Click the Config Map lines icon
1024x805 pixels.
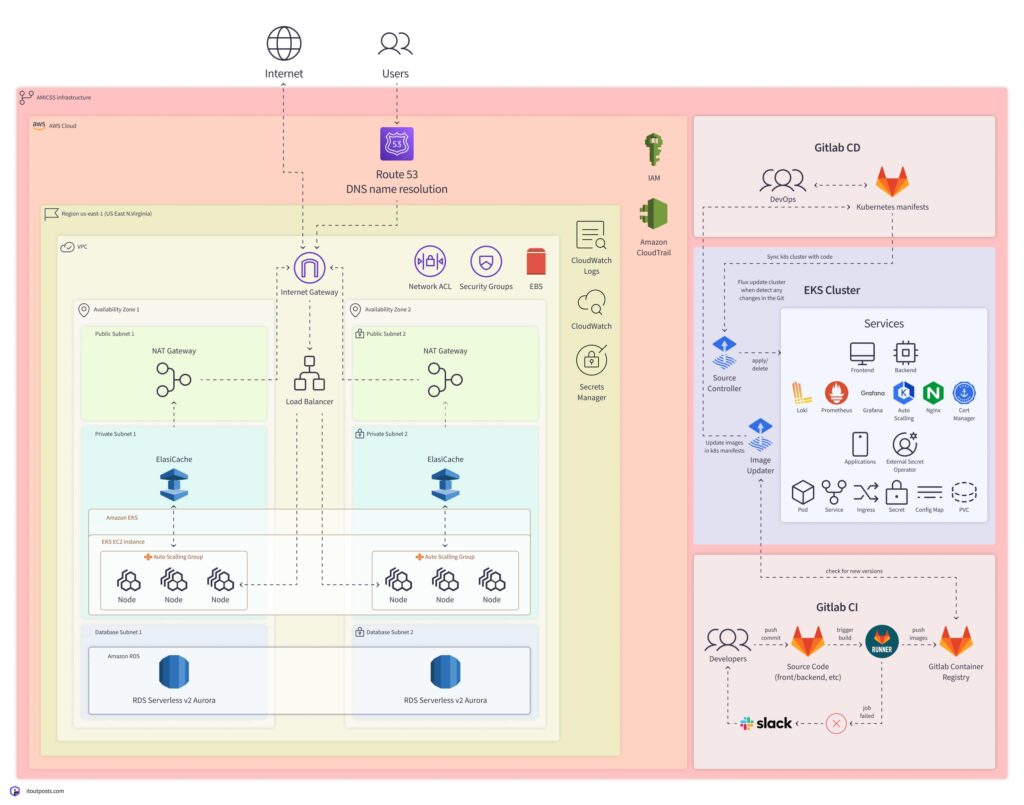click(x=929, y=492)
